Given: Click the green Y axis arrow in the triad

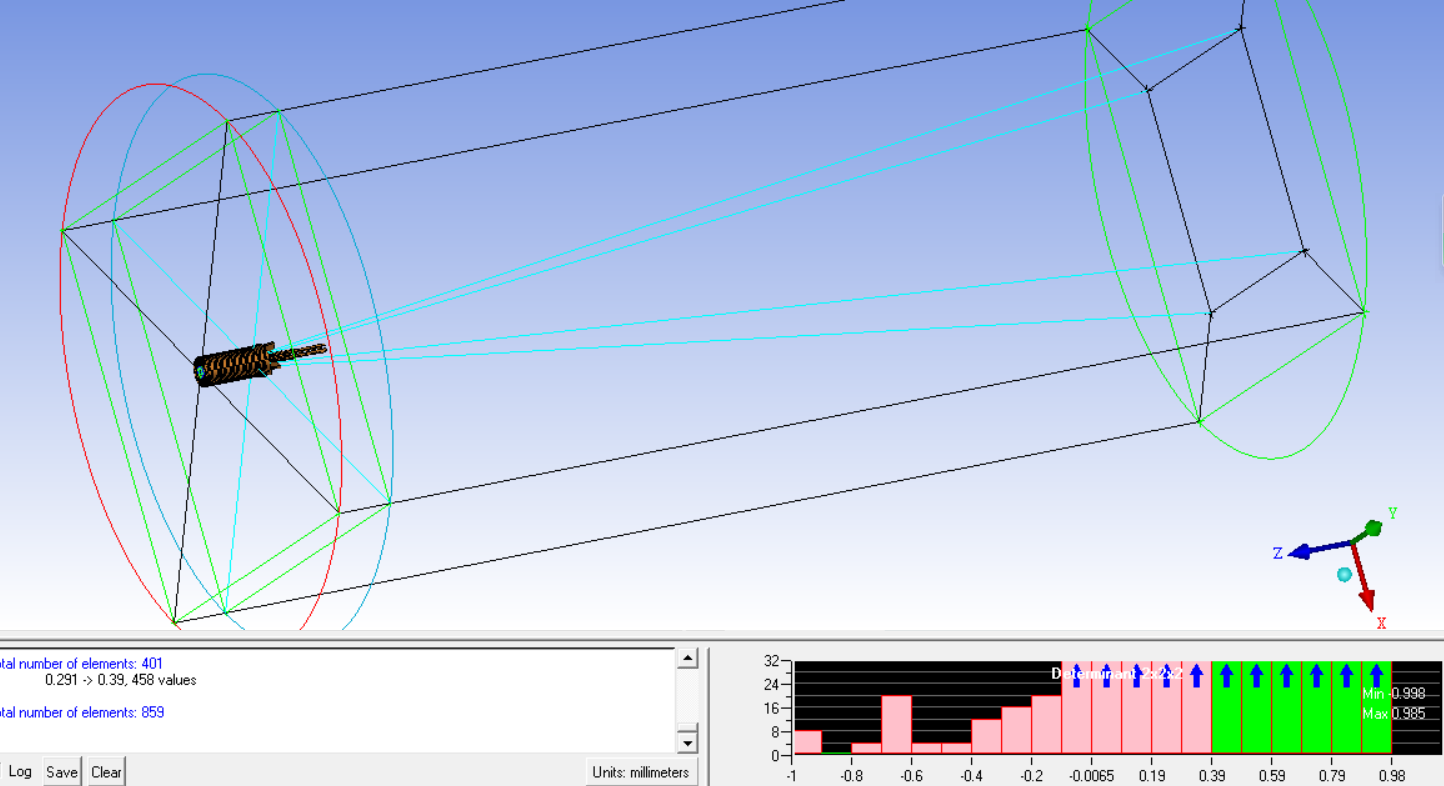Looking at the screenshot, I should point(1373,528).
